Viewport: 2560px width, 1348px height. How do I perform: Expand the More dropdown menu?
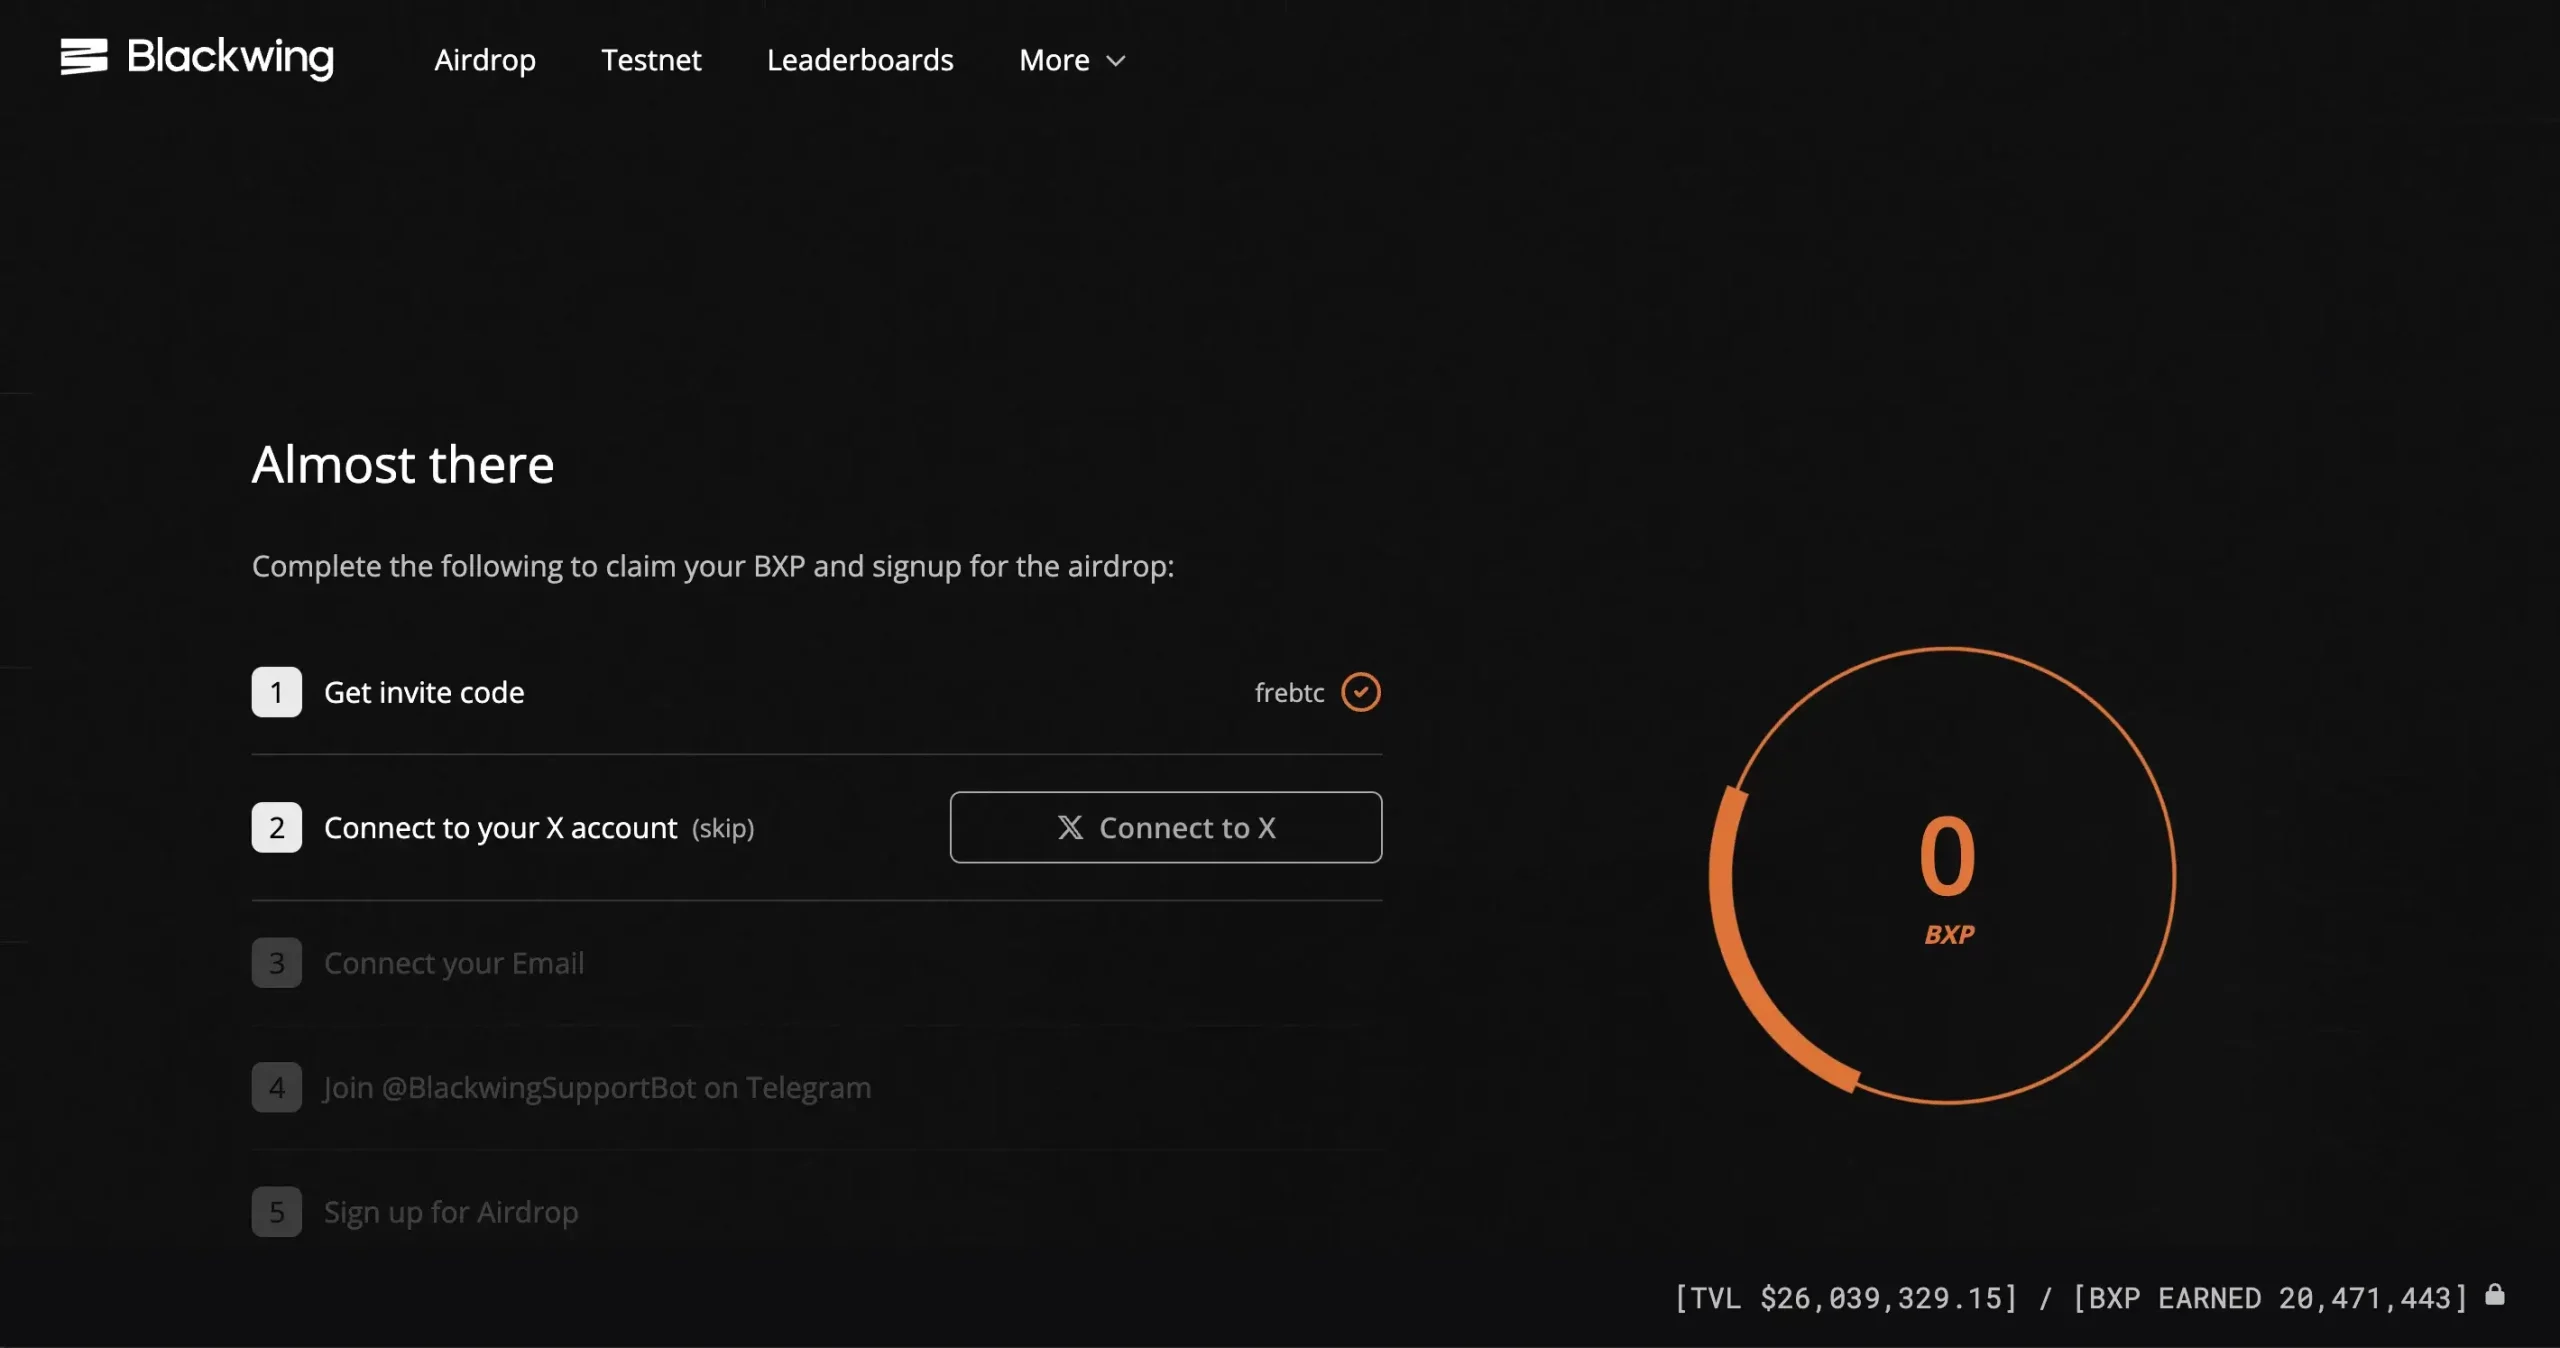click(x=1072, y=58)
